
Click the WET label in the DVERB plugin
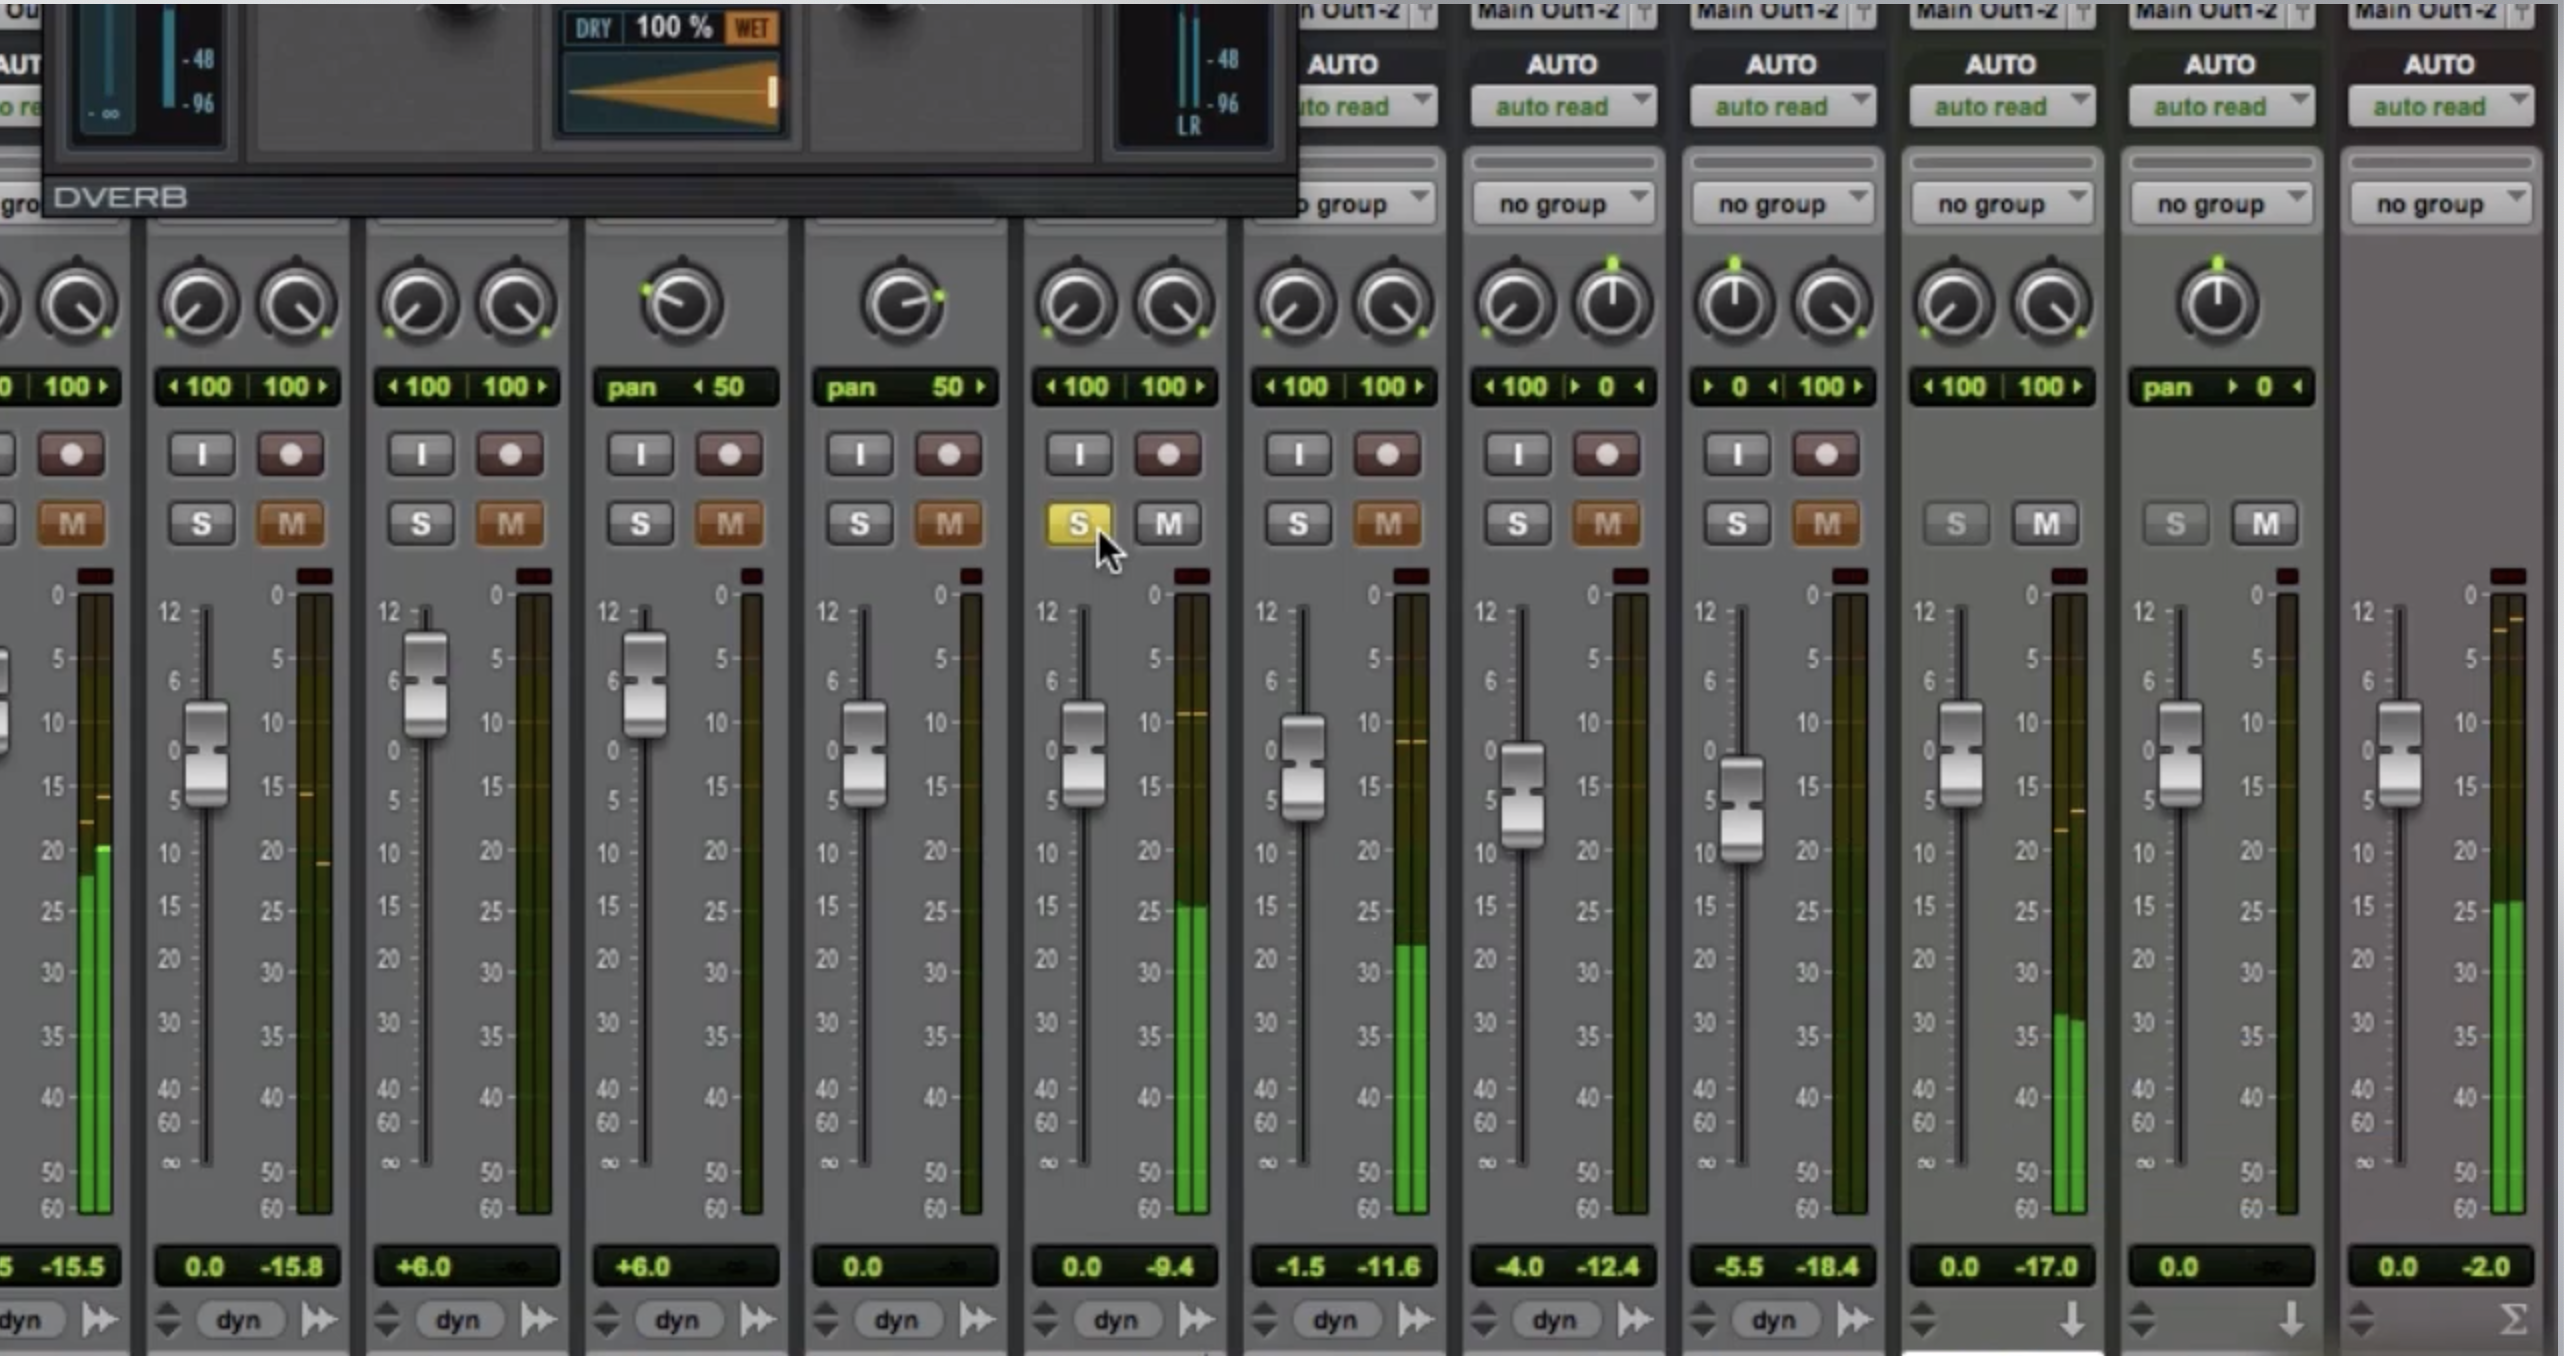752,28
